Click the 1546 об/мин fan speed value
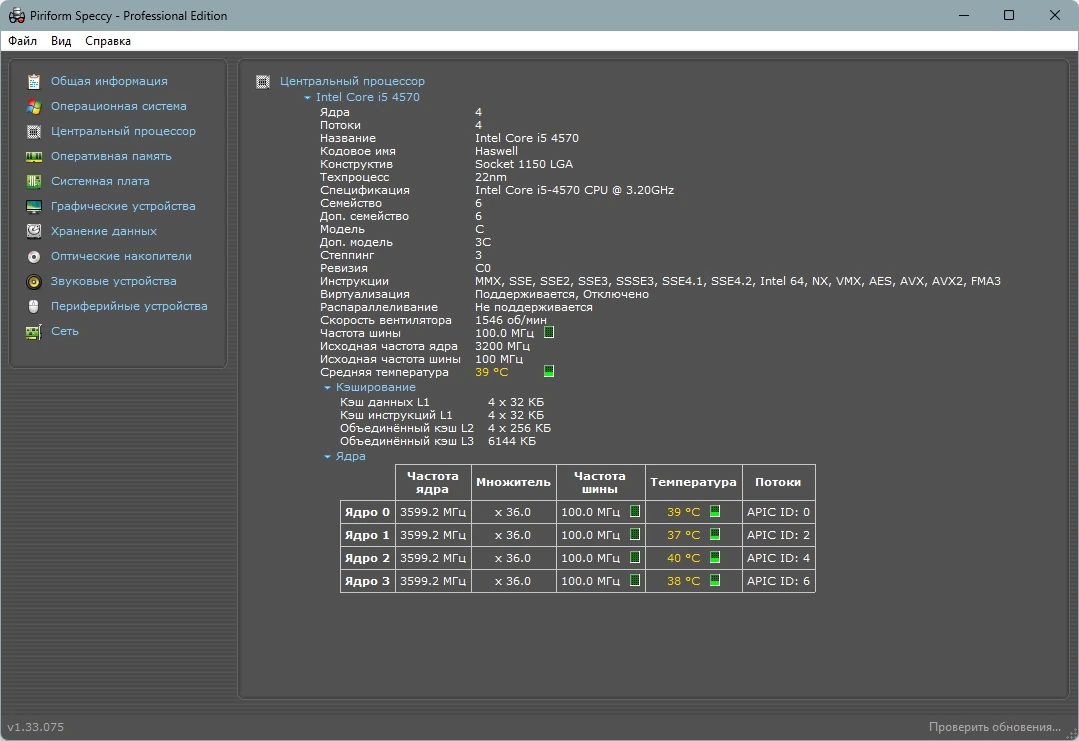This screenshot has width=1079, height=741. (511, 320)
